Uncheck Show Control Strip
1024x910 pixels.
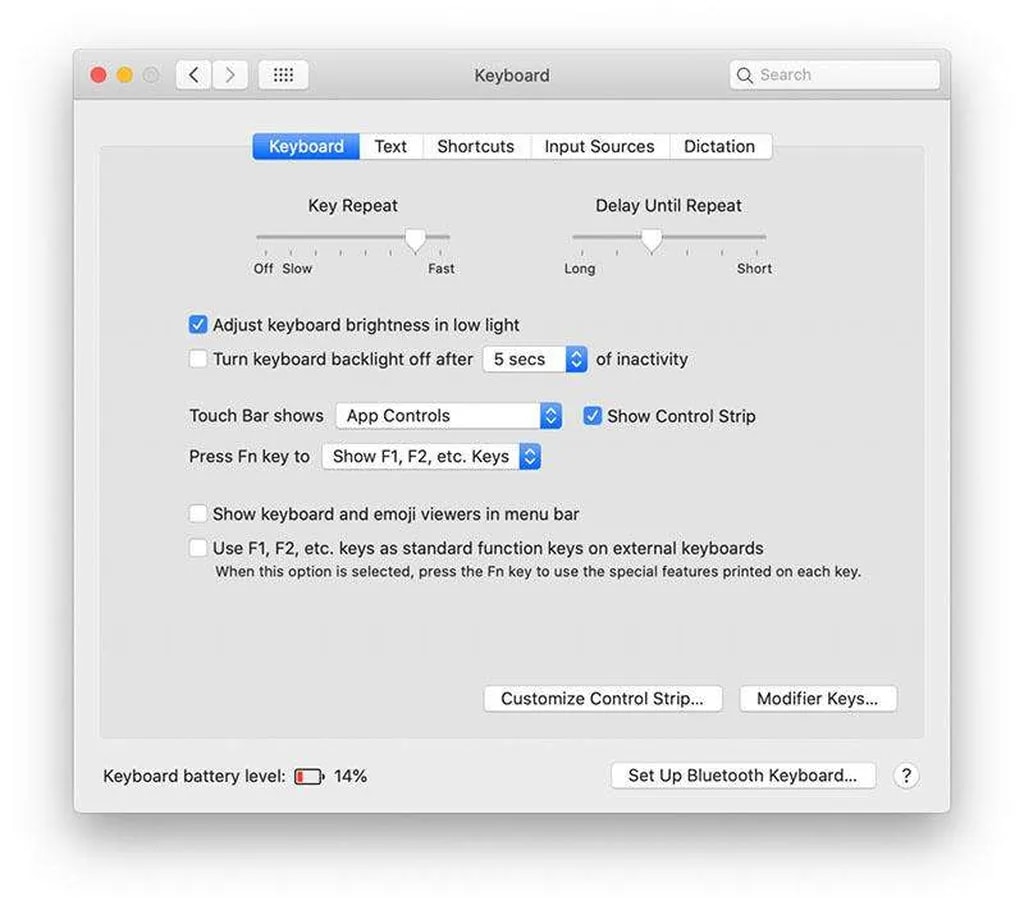593,416
